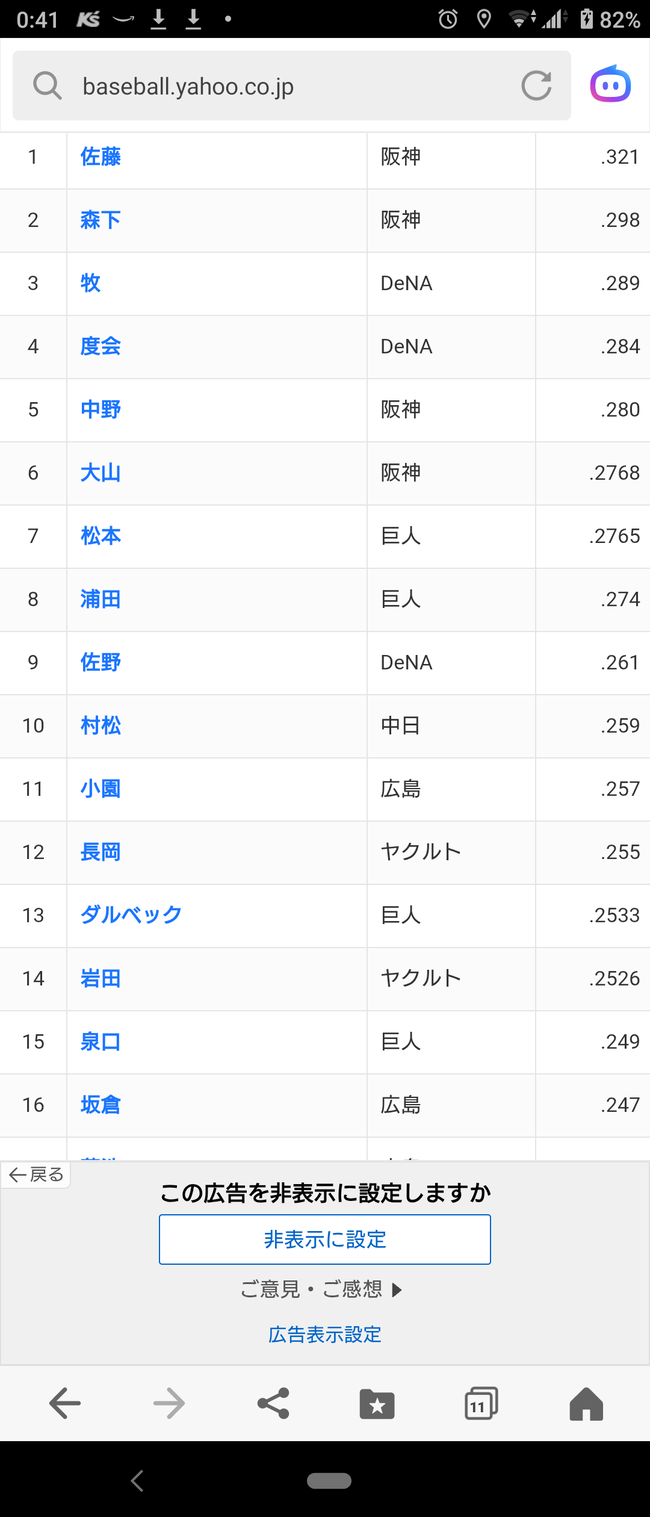Screen dimensions: 650x1517
Task: Go back with browser back arrow
Action: click(x=65, y=1404)
